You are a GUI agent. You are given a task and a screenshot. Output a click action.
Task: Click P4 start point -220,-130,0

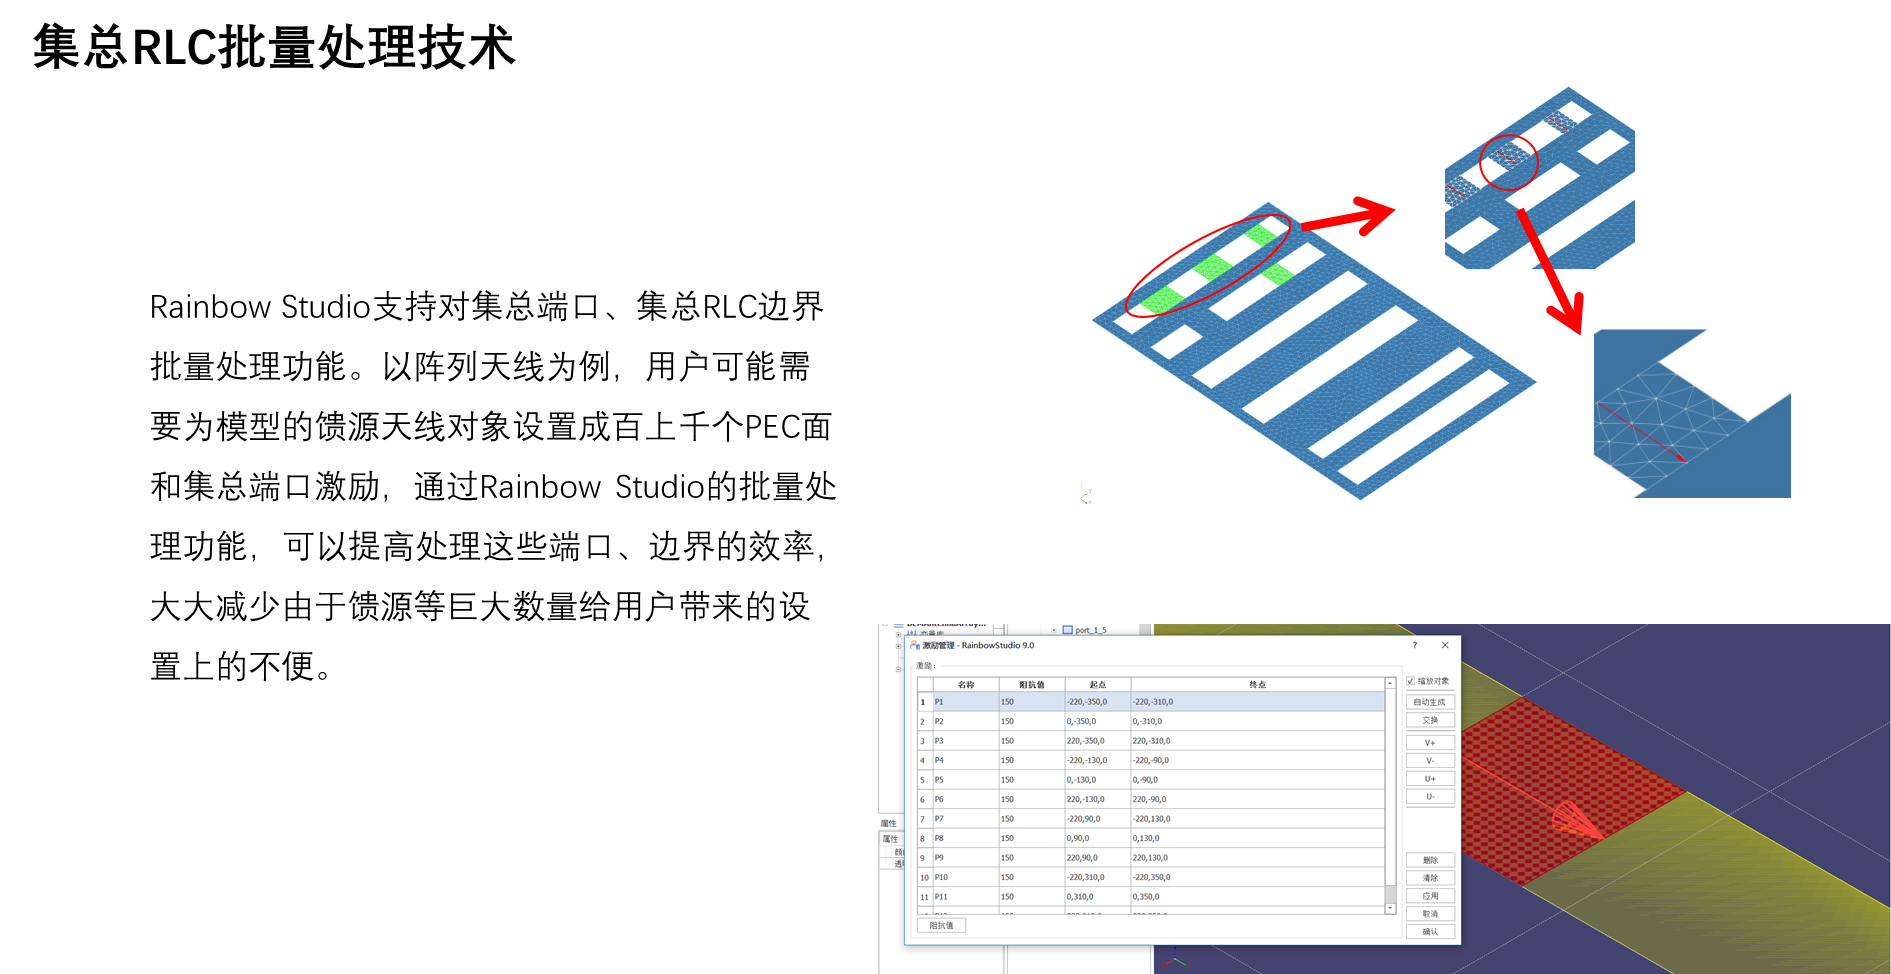[x=1098, y=760]
